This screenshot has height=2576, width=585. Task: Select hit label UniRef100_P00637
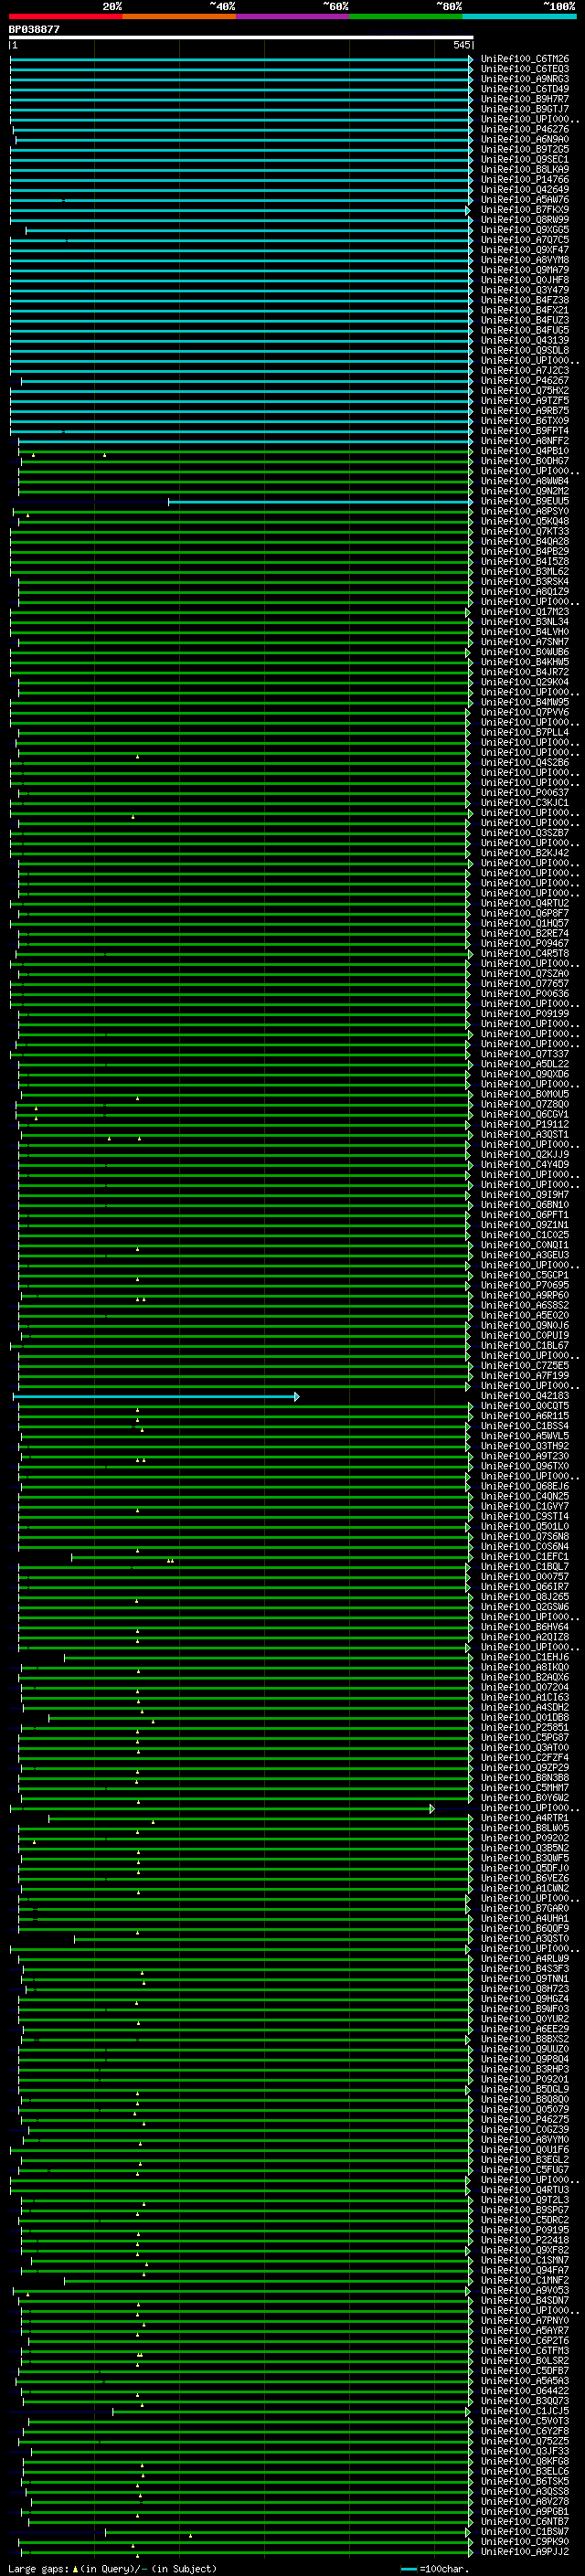[x=525, y=793]
